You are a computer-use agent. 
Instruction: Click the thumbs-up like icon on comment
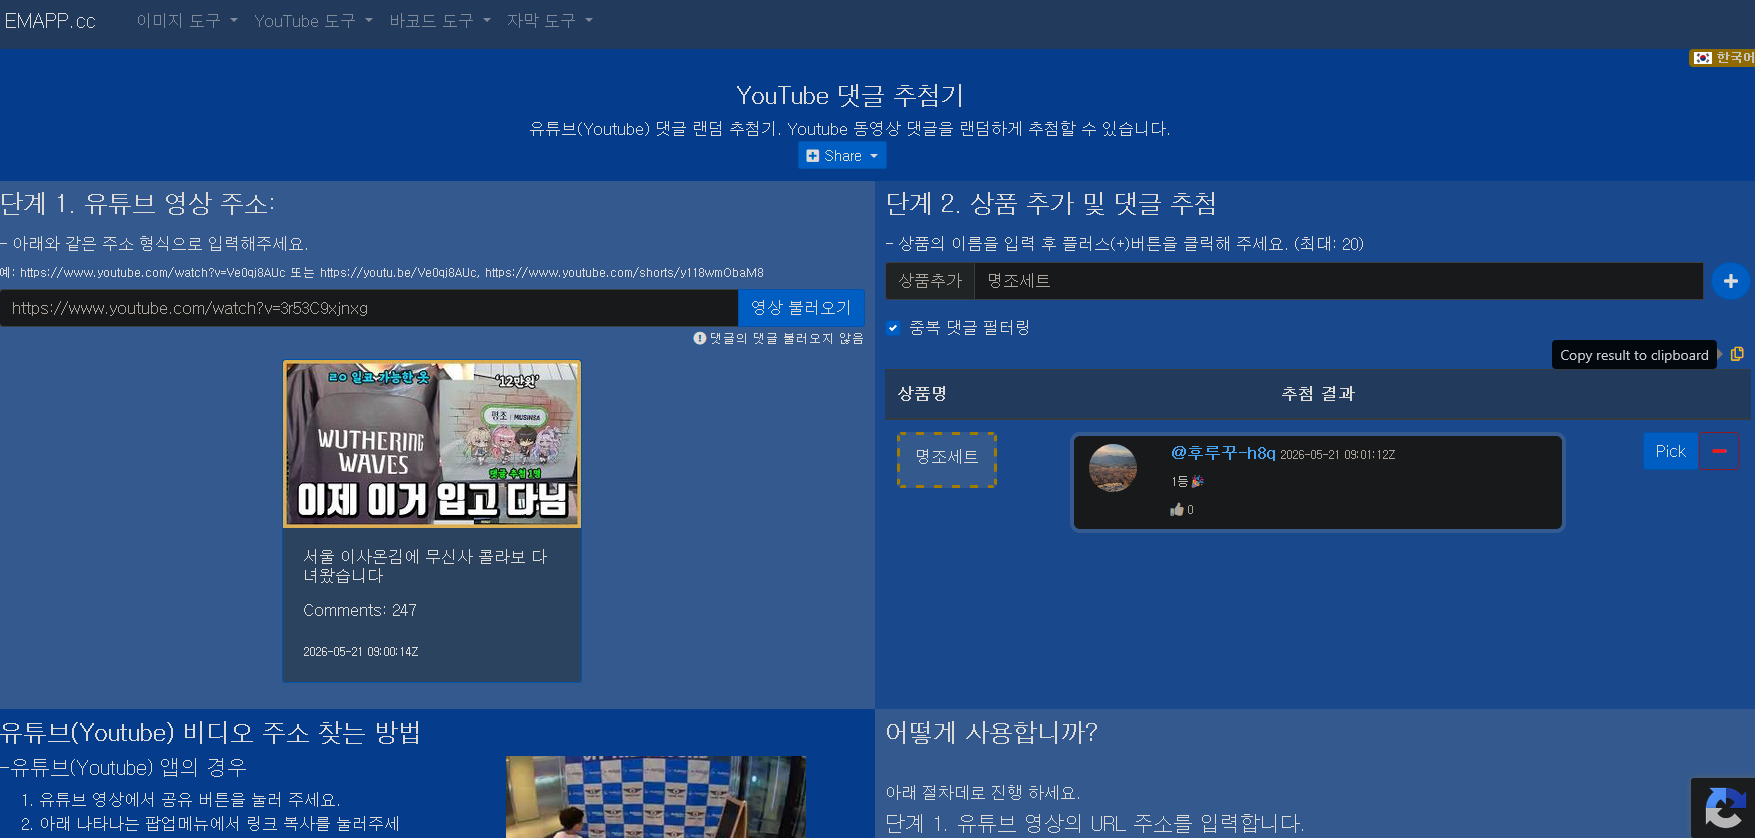click(x=1177, y=510)
